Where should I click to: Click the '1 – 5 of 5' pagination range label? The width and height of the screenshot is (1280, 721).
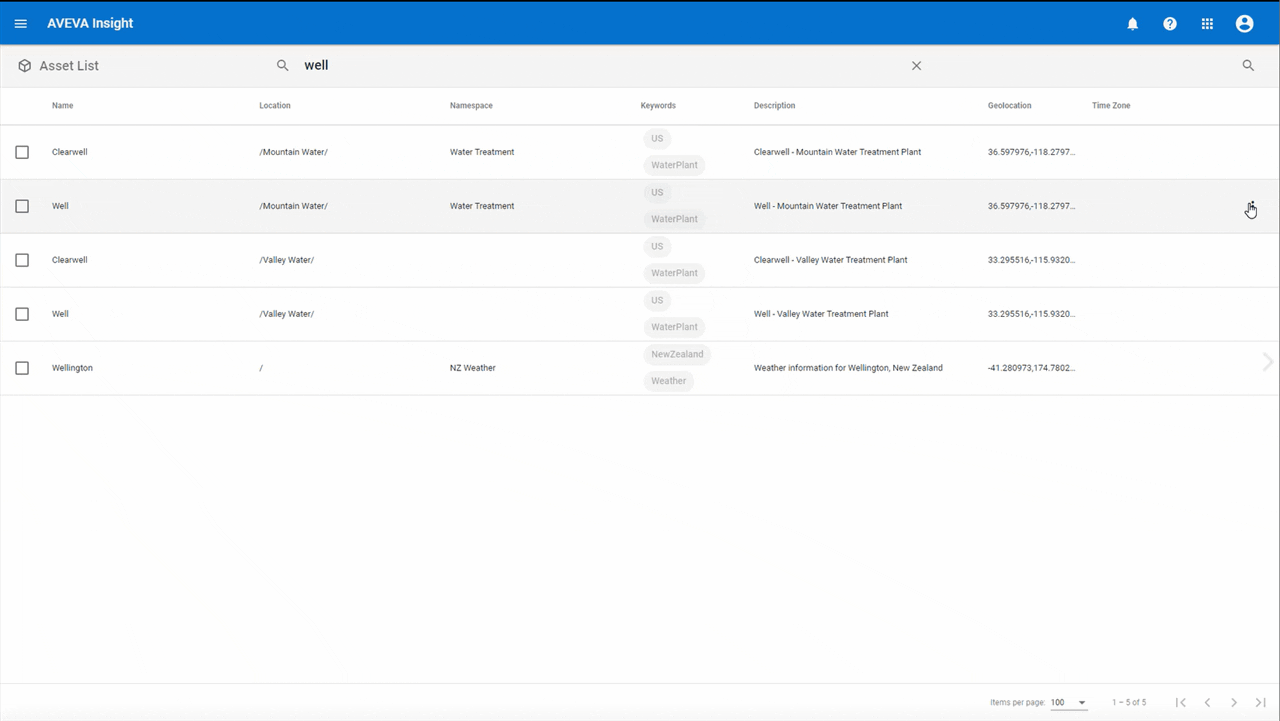1129,703
